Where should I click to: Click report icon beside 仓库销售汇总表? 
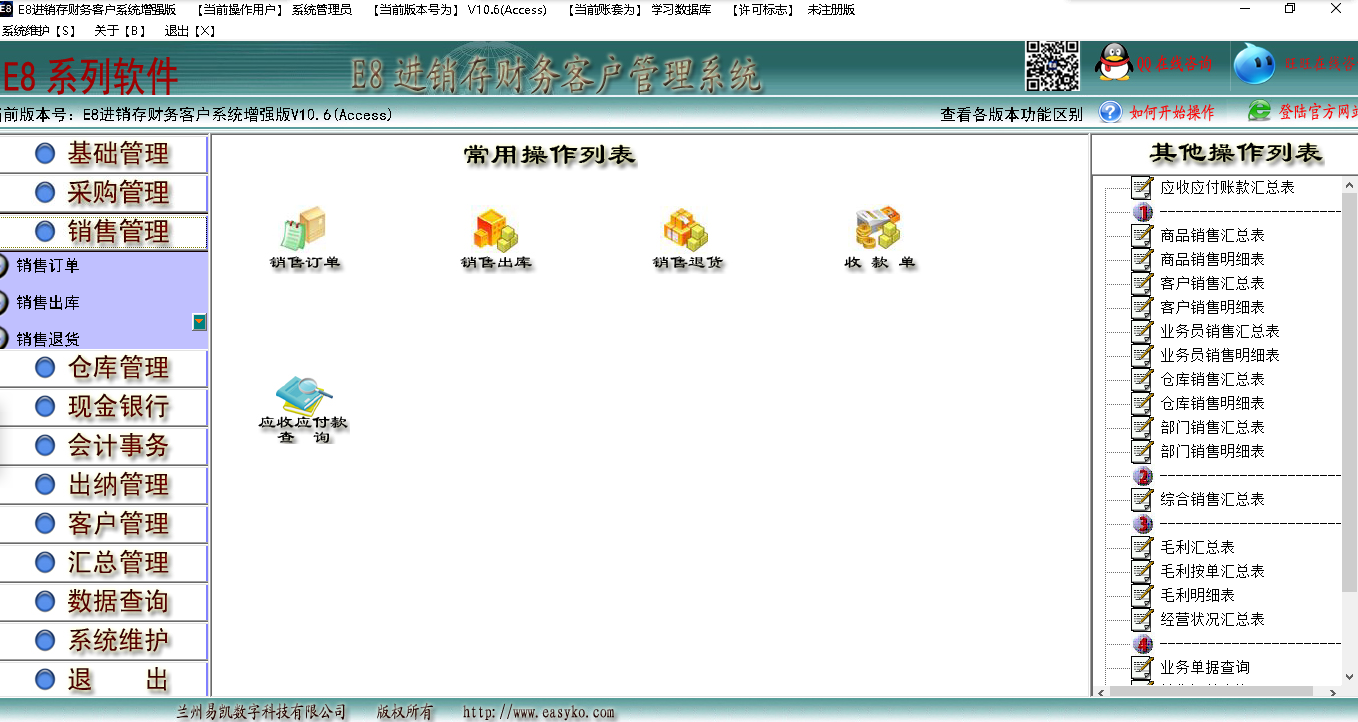1142,379
